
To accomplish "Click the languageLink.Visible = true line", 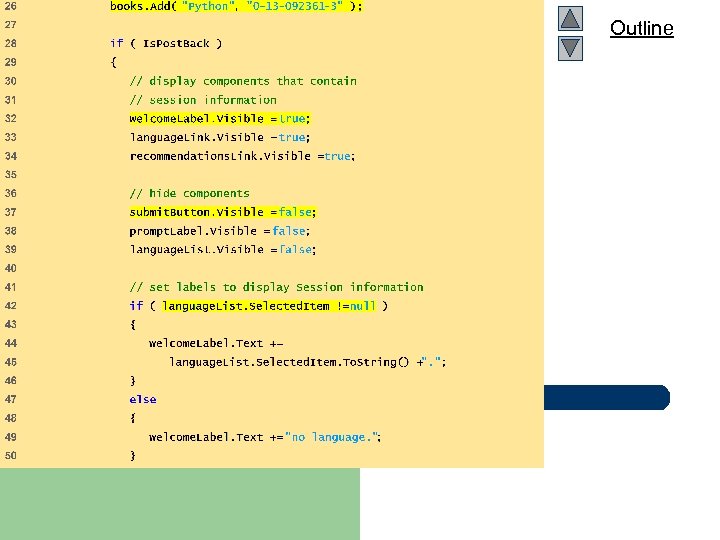I will point(220,137).
